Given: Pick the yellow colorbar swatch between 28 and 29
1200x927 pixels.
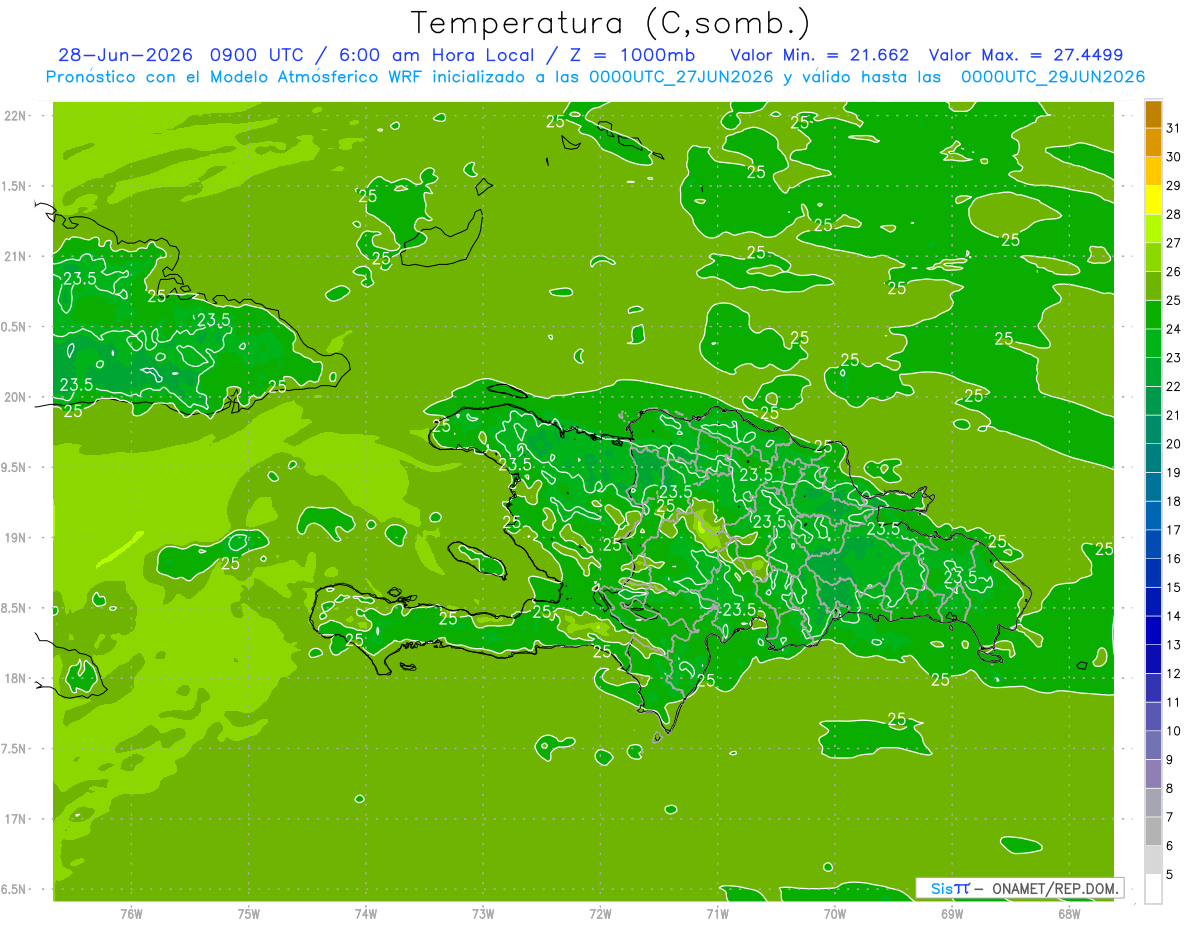Looking at the screenshot, I should tap(1153, 200).
